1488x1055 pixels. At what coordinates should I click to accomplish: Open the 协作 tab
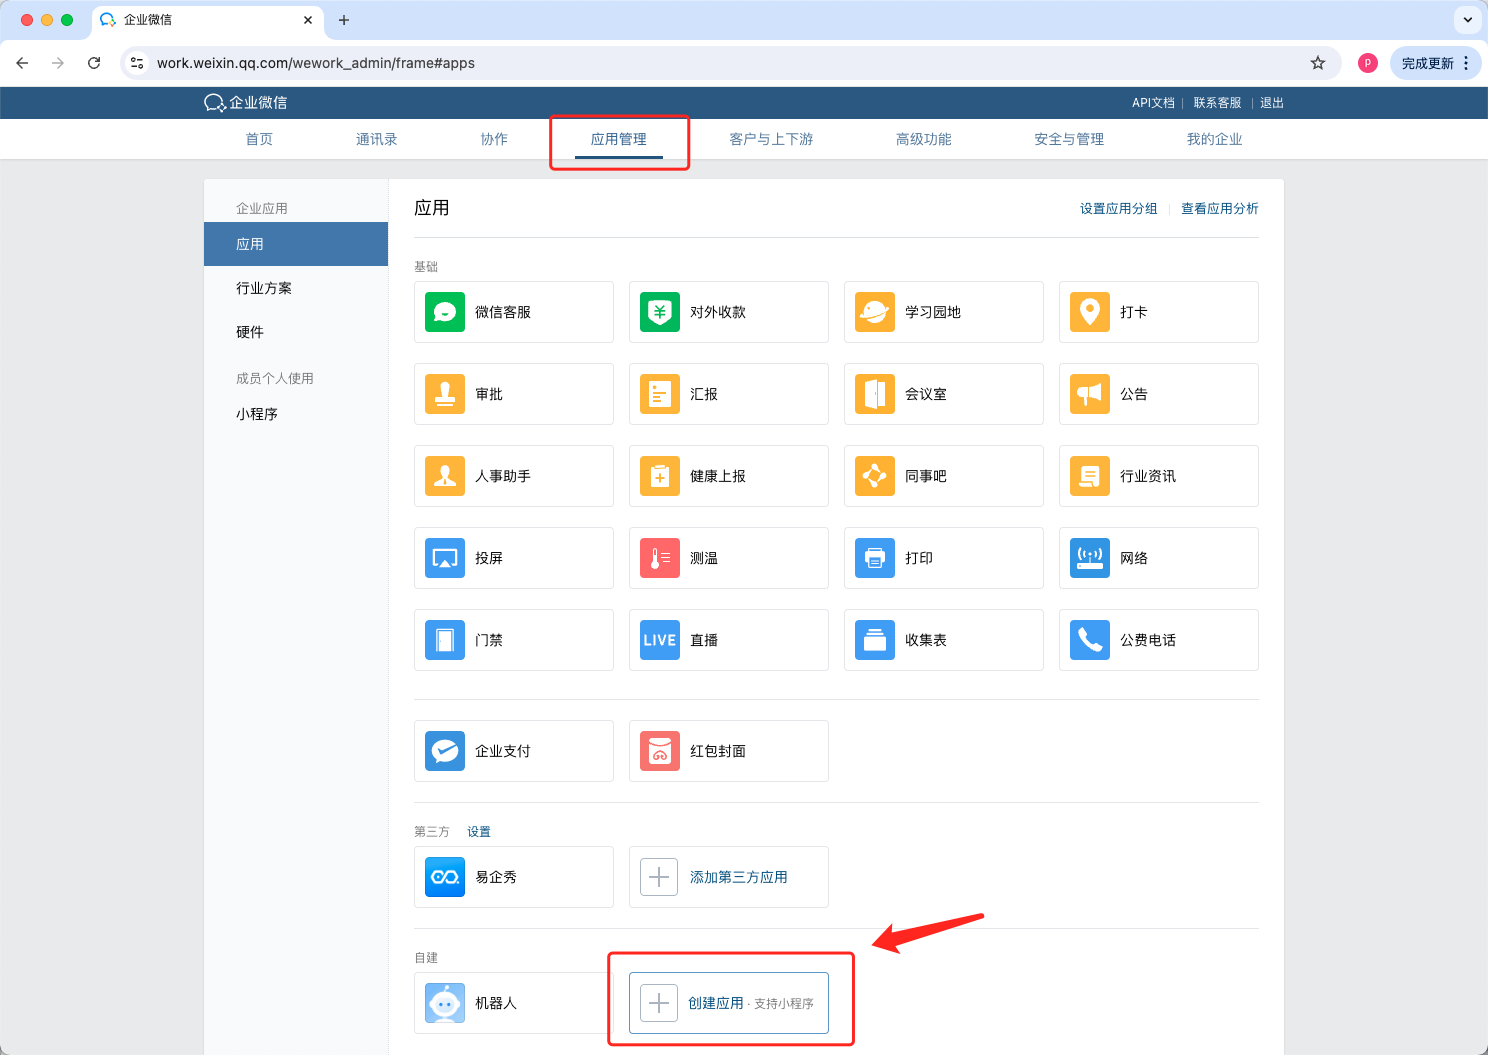(494, 139)
